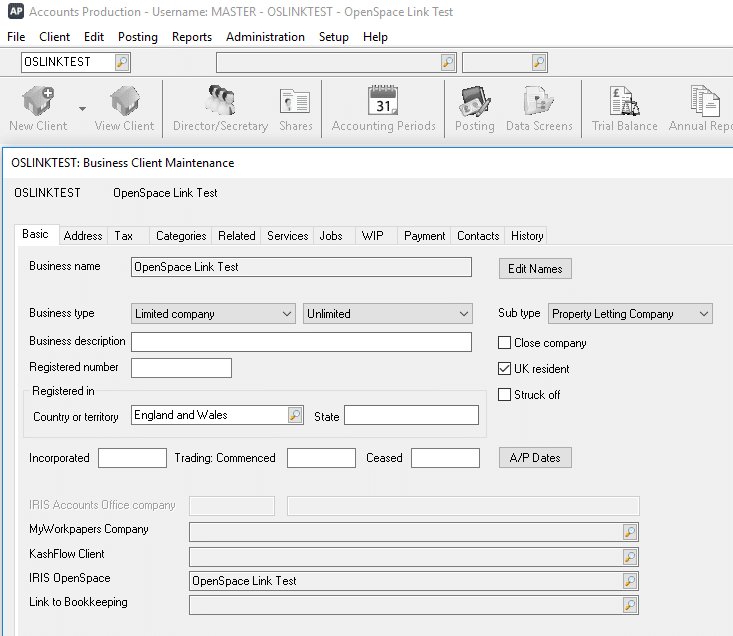Open the Business type Limited company dropdown
The height and width of the screenshot is (636, 733).
pyautogui.click(x=213, y=314)
